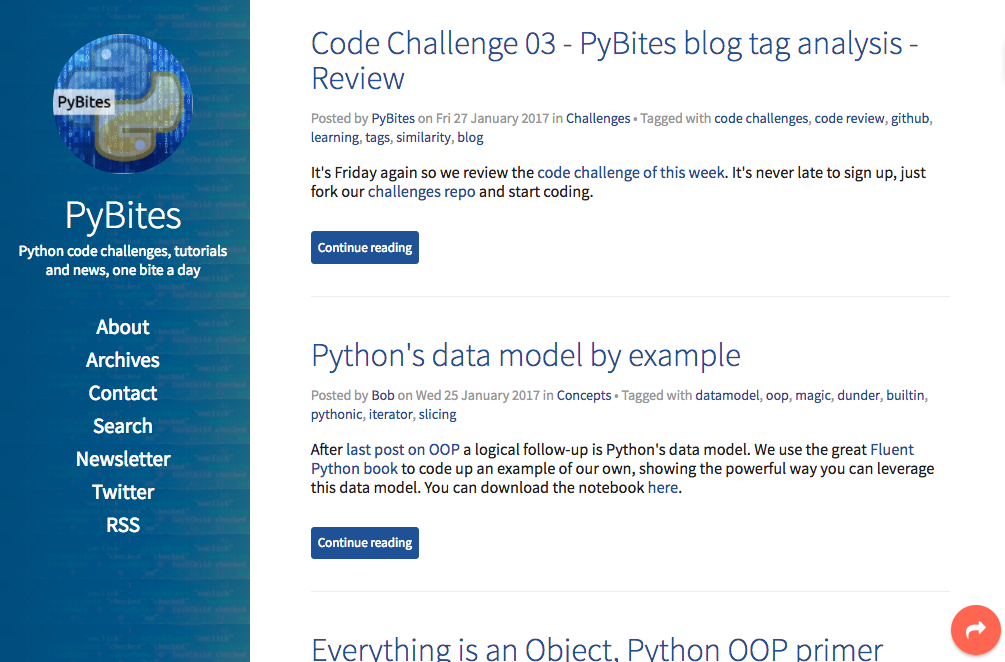This screenshot has width=1005, height=662.
Task: Open the Challenges category link
Action: pos(598,118)
